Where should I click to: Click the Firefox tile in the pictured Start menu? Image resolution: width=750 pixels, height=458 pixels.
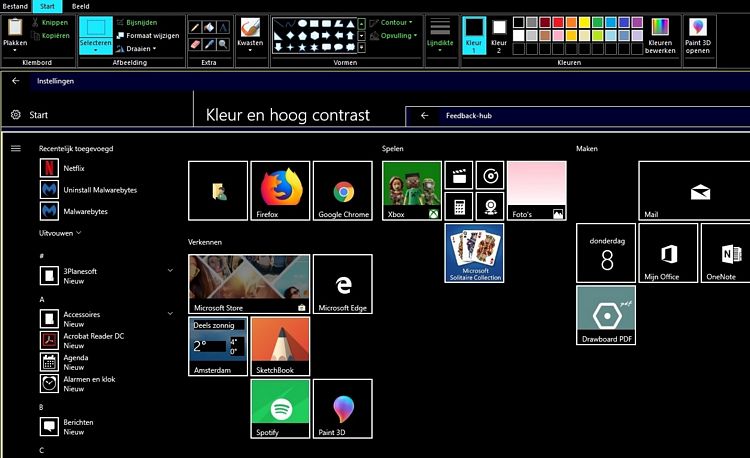pos(280,191)
